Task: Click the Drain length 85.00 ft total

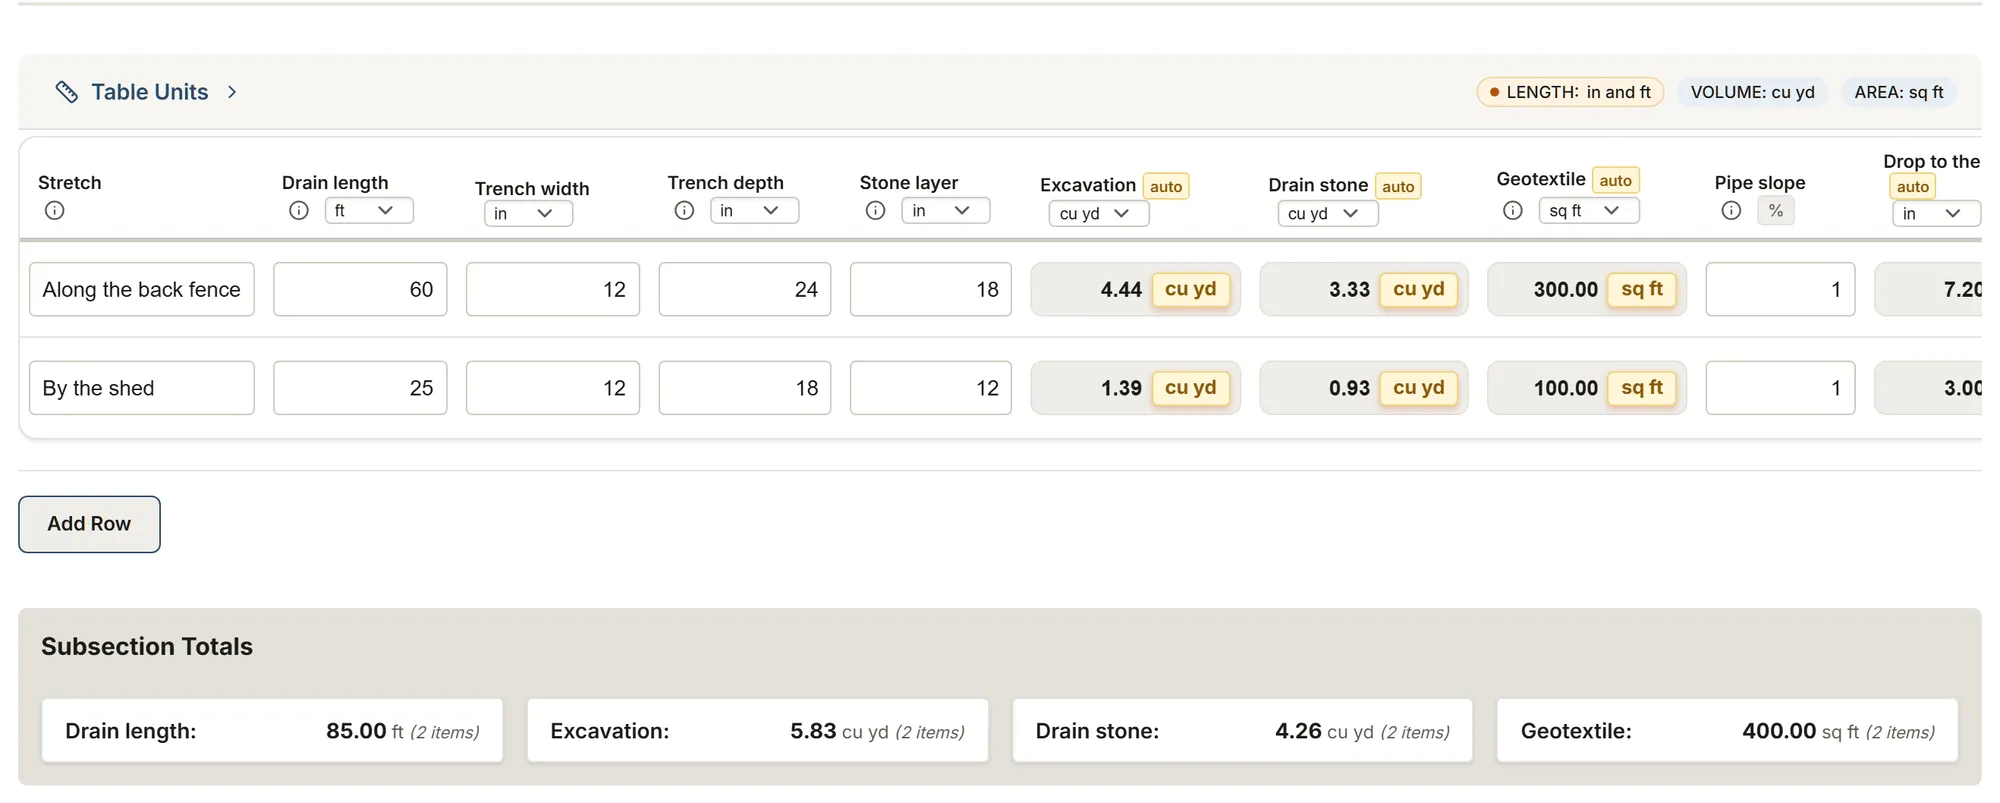Action: point(272,731)
